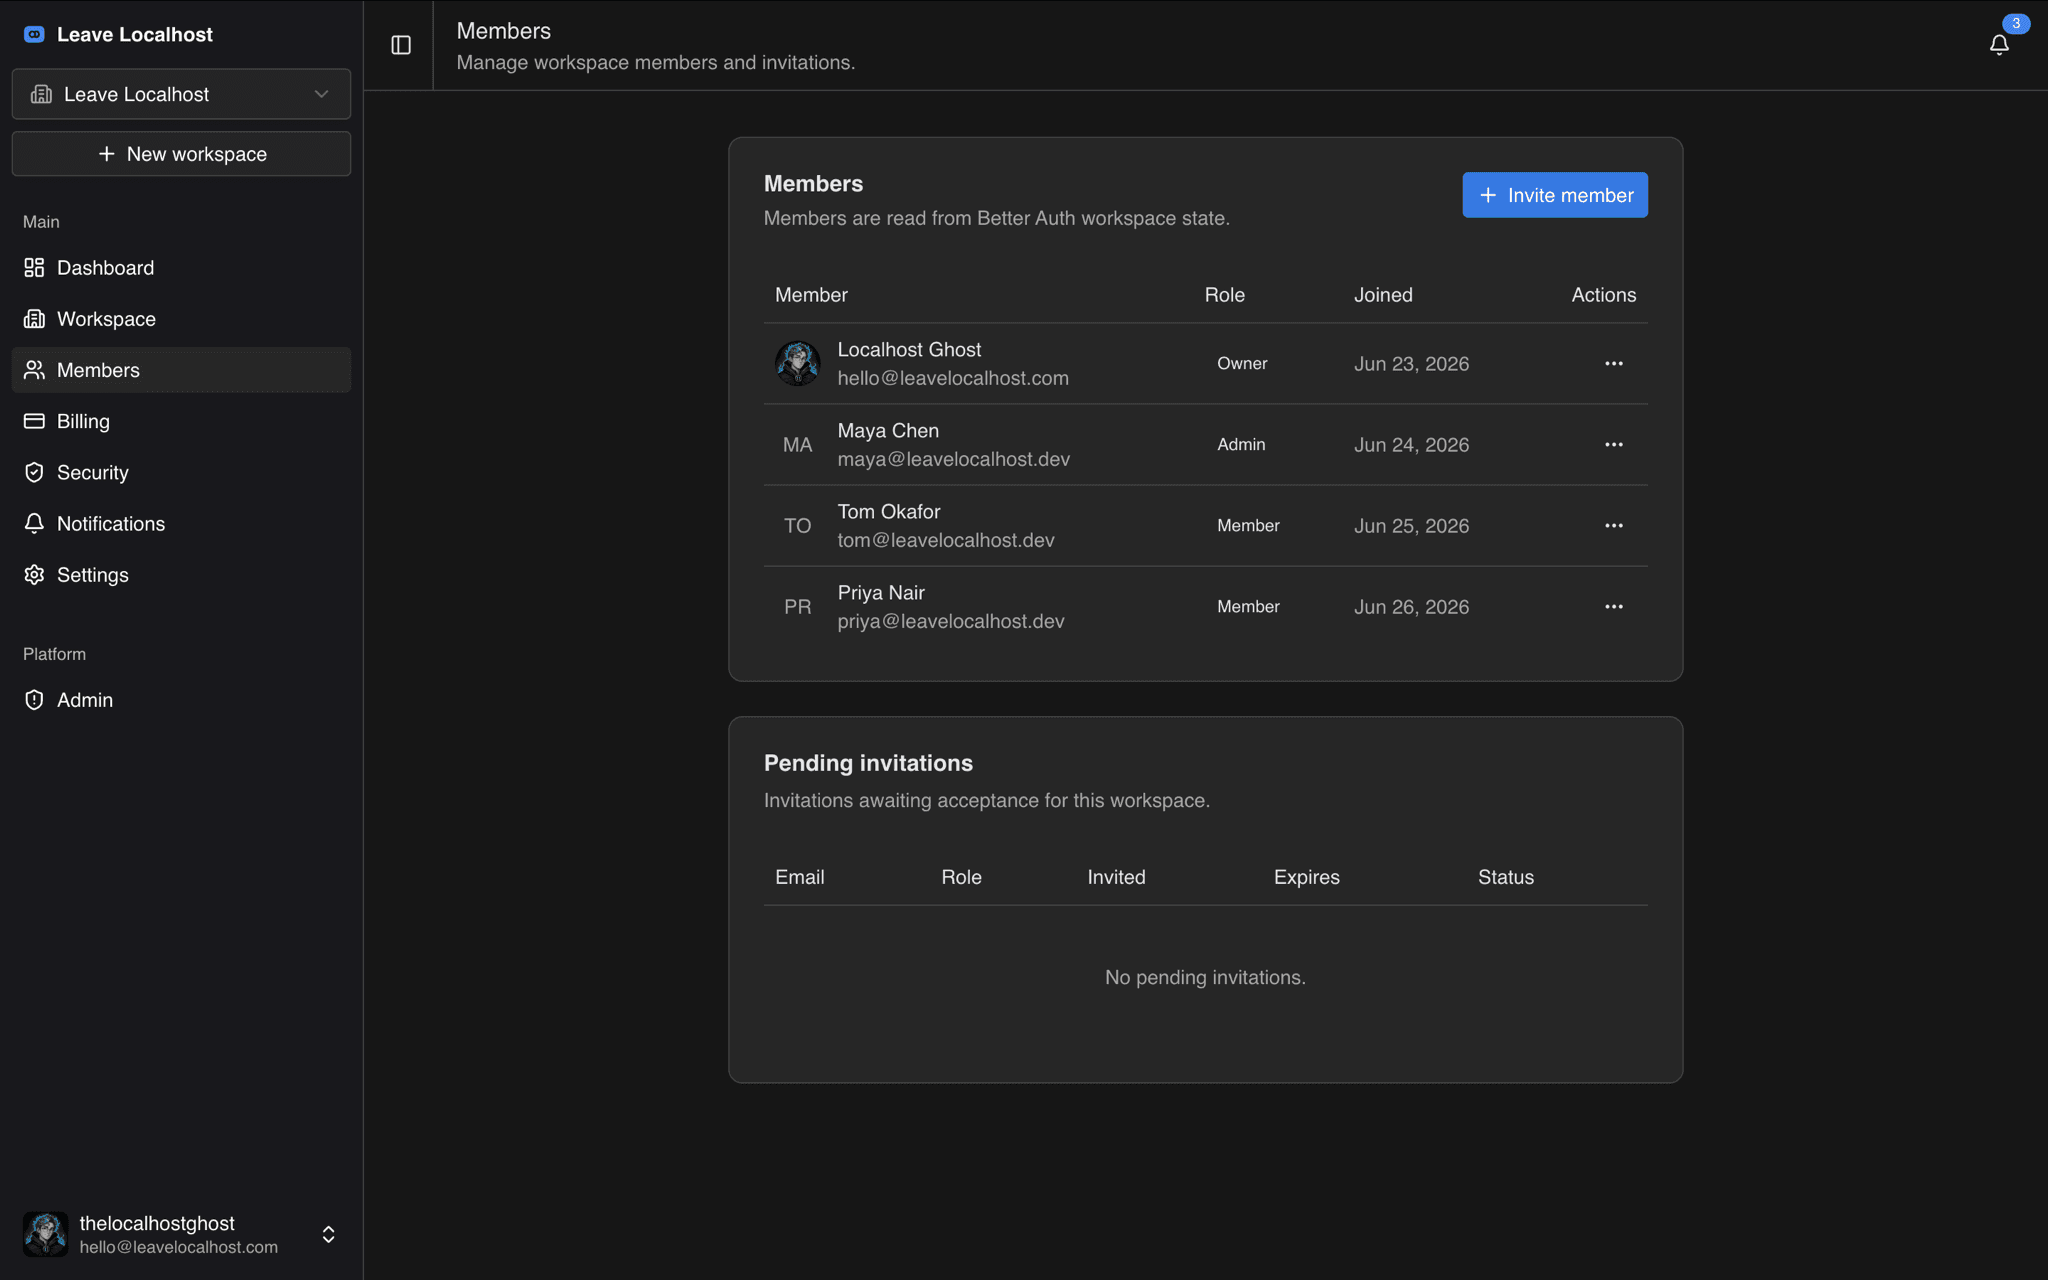Image resolution: width=2048 pixels, height=1280 pixels.
Task: Click email maya@leavelocalhost.dev
Action: pos(954,459)
